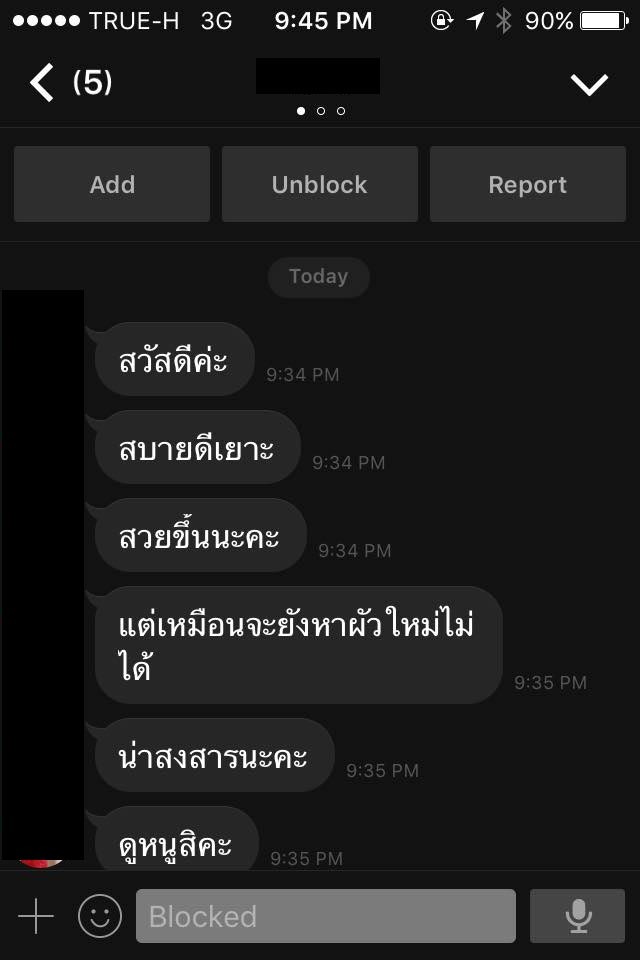Tap the microphone voice message button
Viewport: 640px width, 960px height.
578,916
